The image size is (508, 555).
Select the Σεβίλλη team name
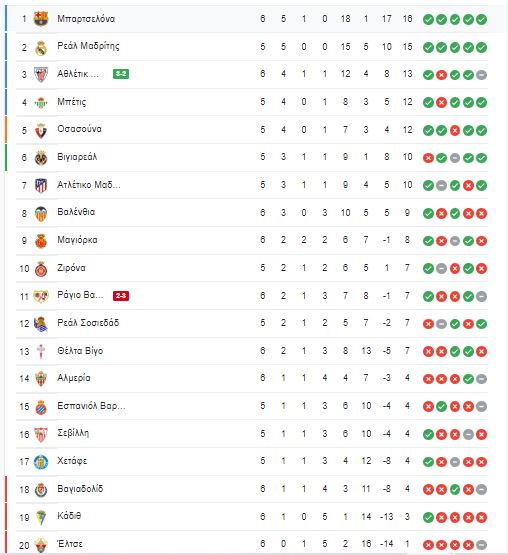coord(73,433)
